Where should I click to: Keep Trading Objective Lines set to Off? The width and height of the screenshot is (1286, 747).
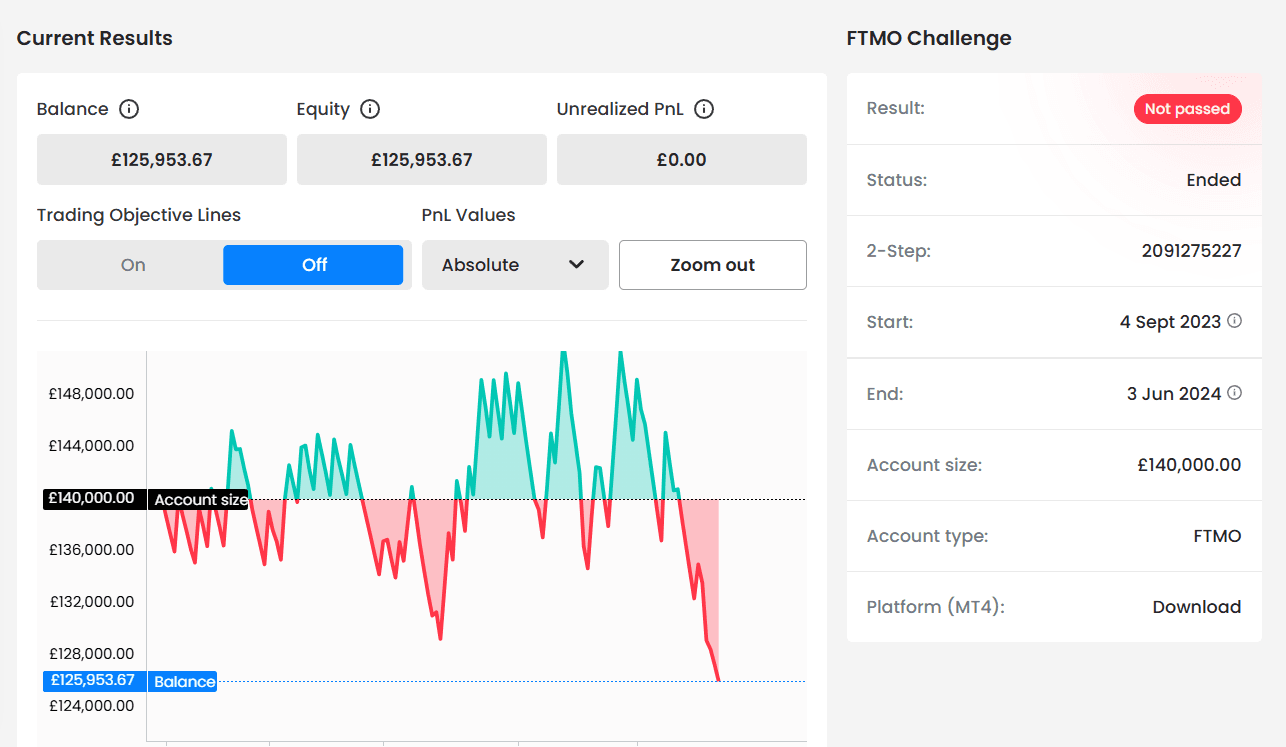click(312, 265)
